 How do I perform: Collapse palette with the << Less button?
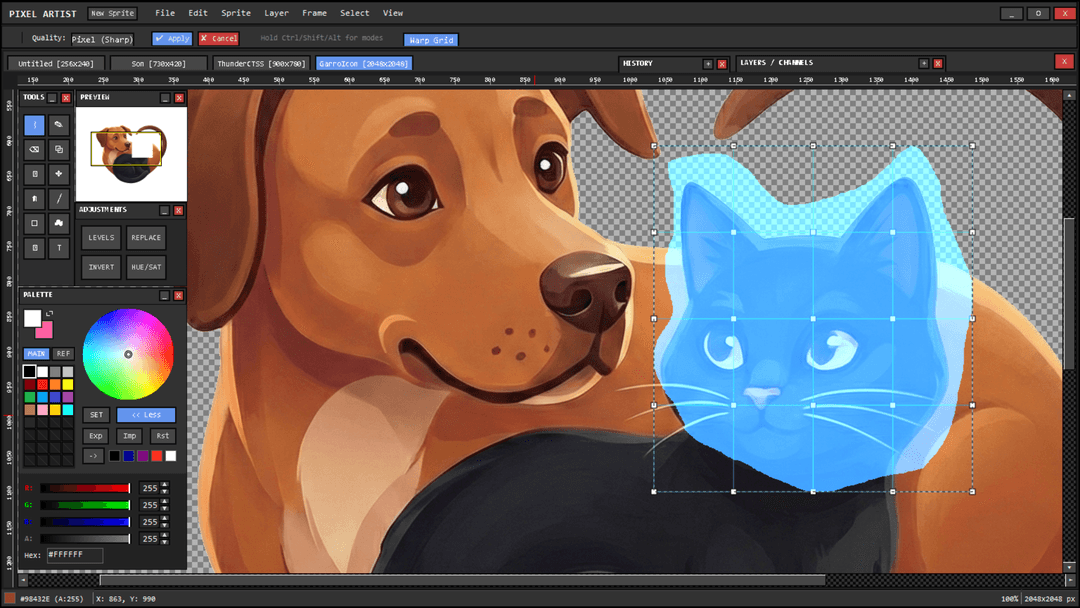click(x=145, y=415)
